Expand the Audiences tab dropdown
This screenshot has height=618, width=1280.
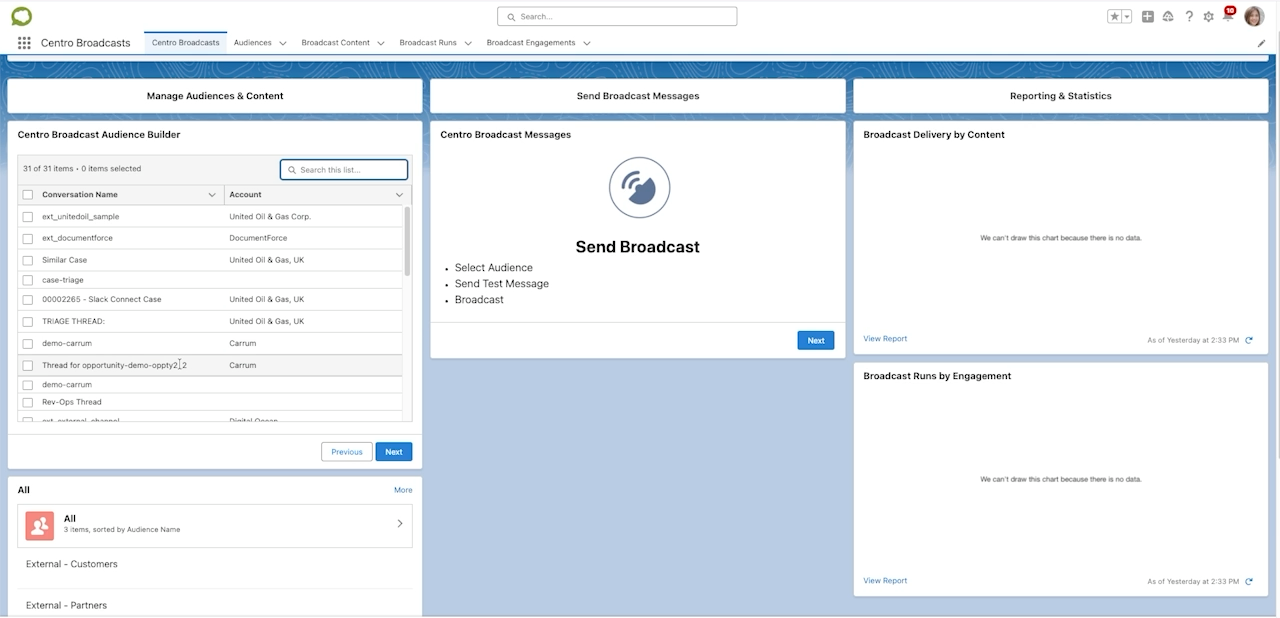pos(283,43)
